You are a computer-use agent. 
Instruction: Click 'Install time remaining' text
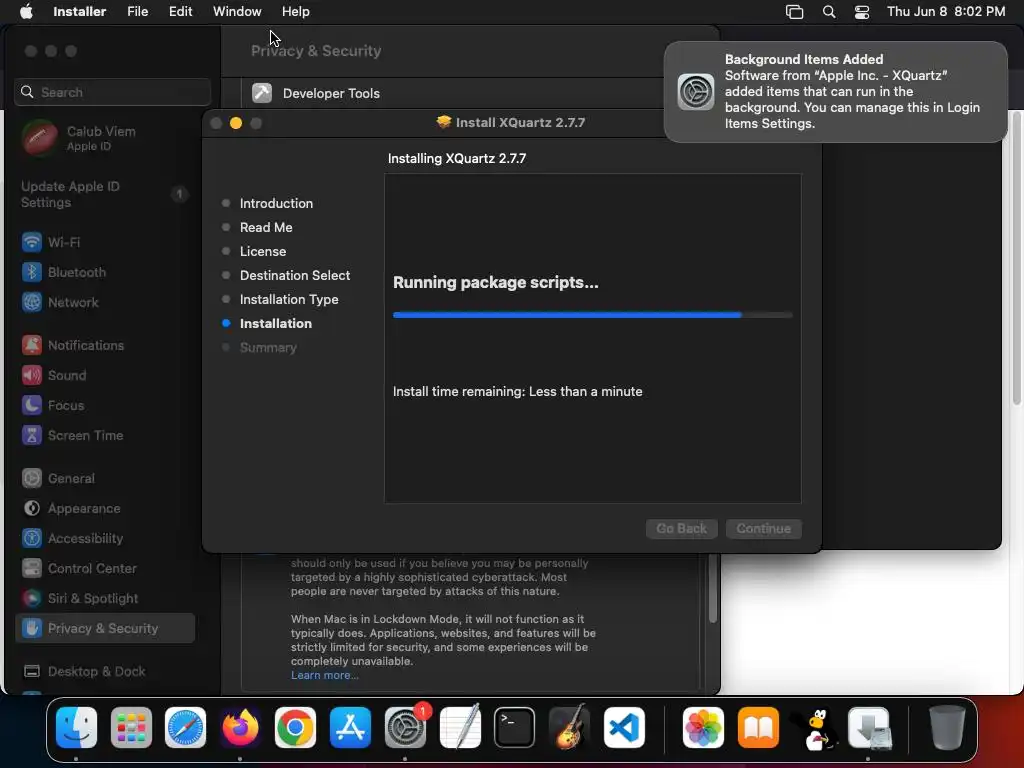pos(517,391)
